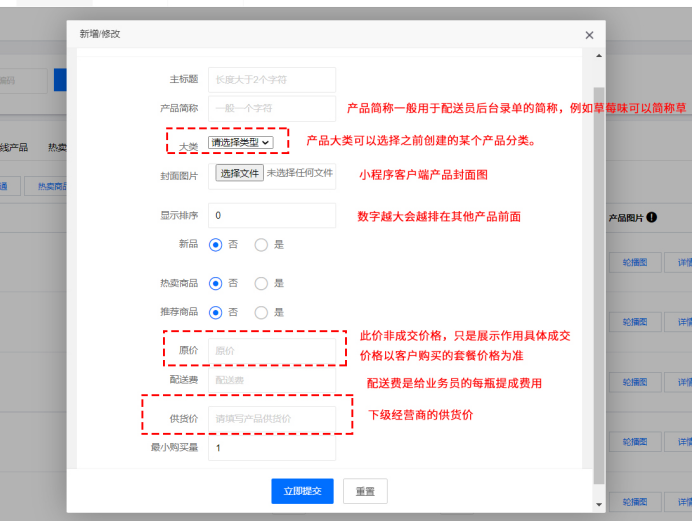692x522 pixels.
Task: Open the 请选择类型 category dropdown
Action: [240, 143]
